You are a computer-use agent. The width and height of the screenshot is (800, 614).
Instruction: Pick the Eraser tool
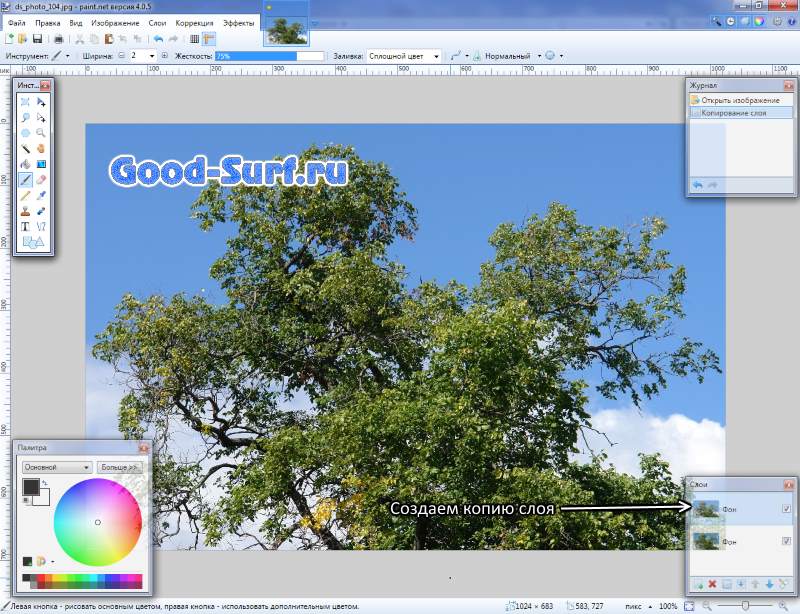(x=41, y=180)
